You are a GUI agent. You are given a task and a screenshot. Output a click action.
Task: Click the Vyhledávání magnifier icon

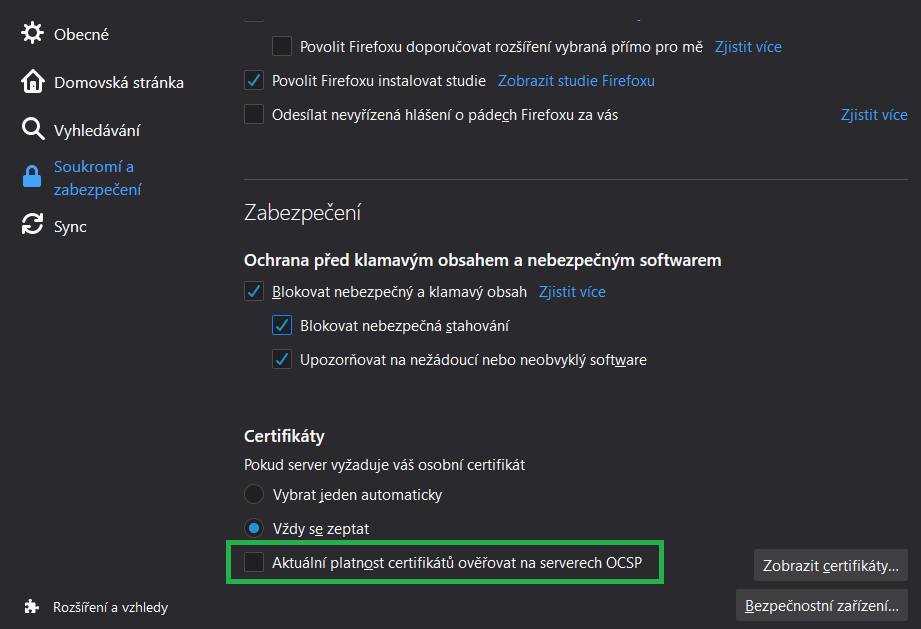(x=33, y=130)
